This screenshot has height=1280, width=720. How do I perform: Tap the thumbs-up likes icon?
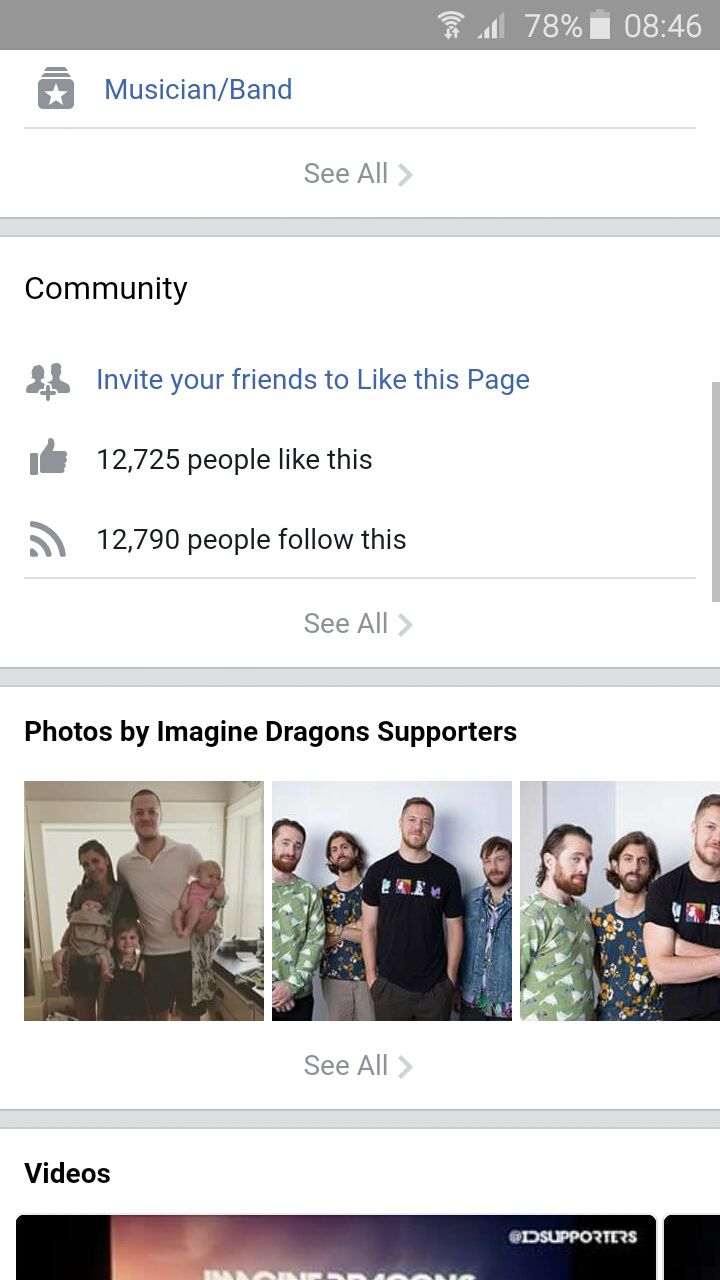point(48,459)
